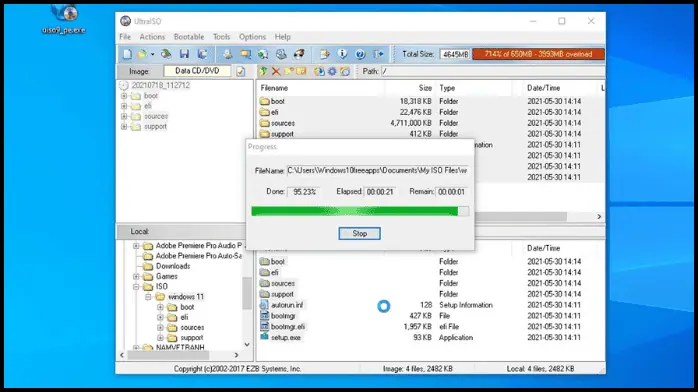The image size is (698, 392).
Task: Click Local tree vertical scrollbar down arrow
Action: [x=247, y=345]
